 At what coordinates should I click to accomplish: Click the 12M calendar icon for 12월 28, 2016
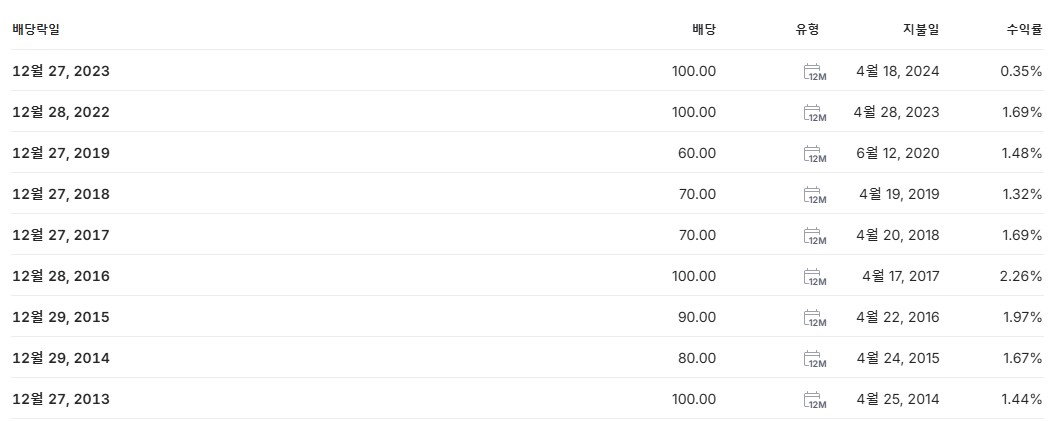(814, 277)
